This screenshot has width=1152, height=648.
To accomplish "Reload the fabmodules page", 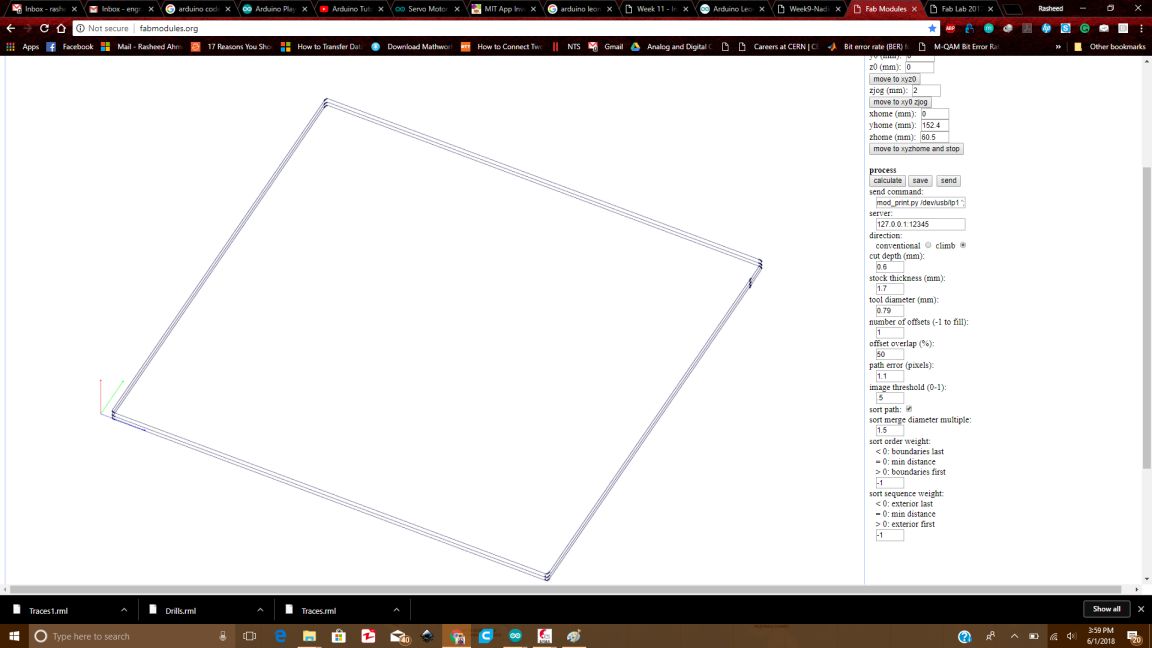I will (x=44, y=28).
